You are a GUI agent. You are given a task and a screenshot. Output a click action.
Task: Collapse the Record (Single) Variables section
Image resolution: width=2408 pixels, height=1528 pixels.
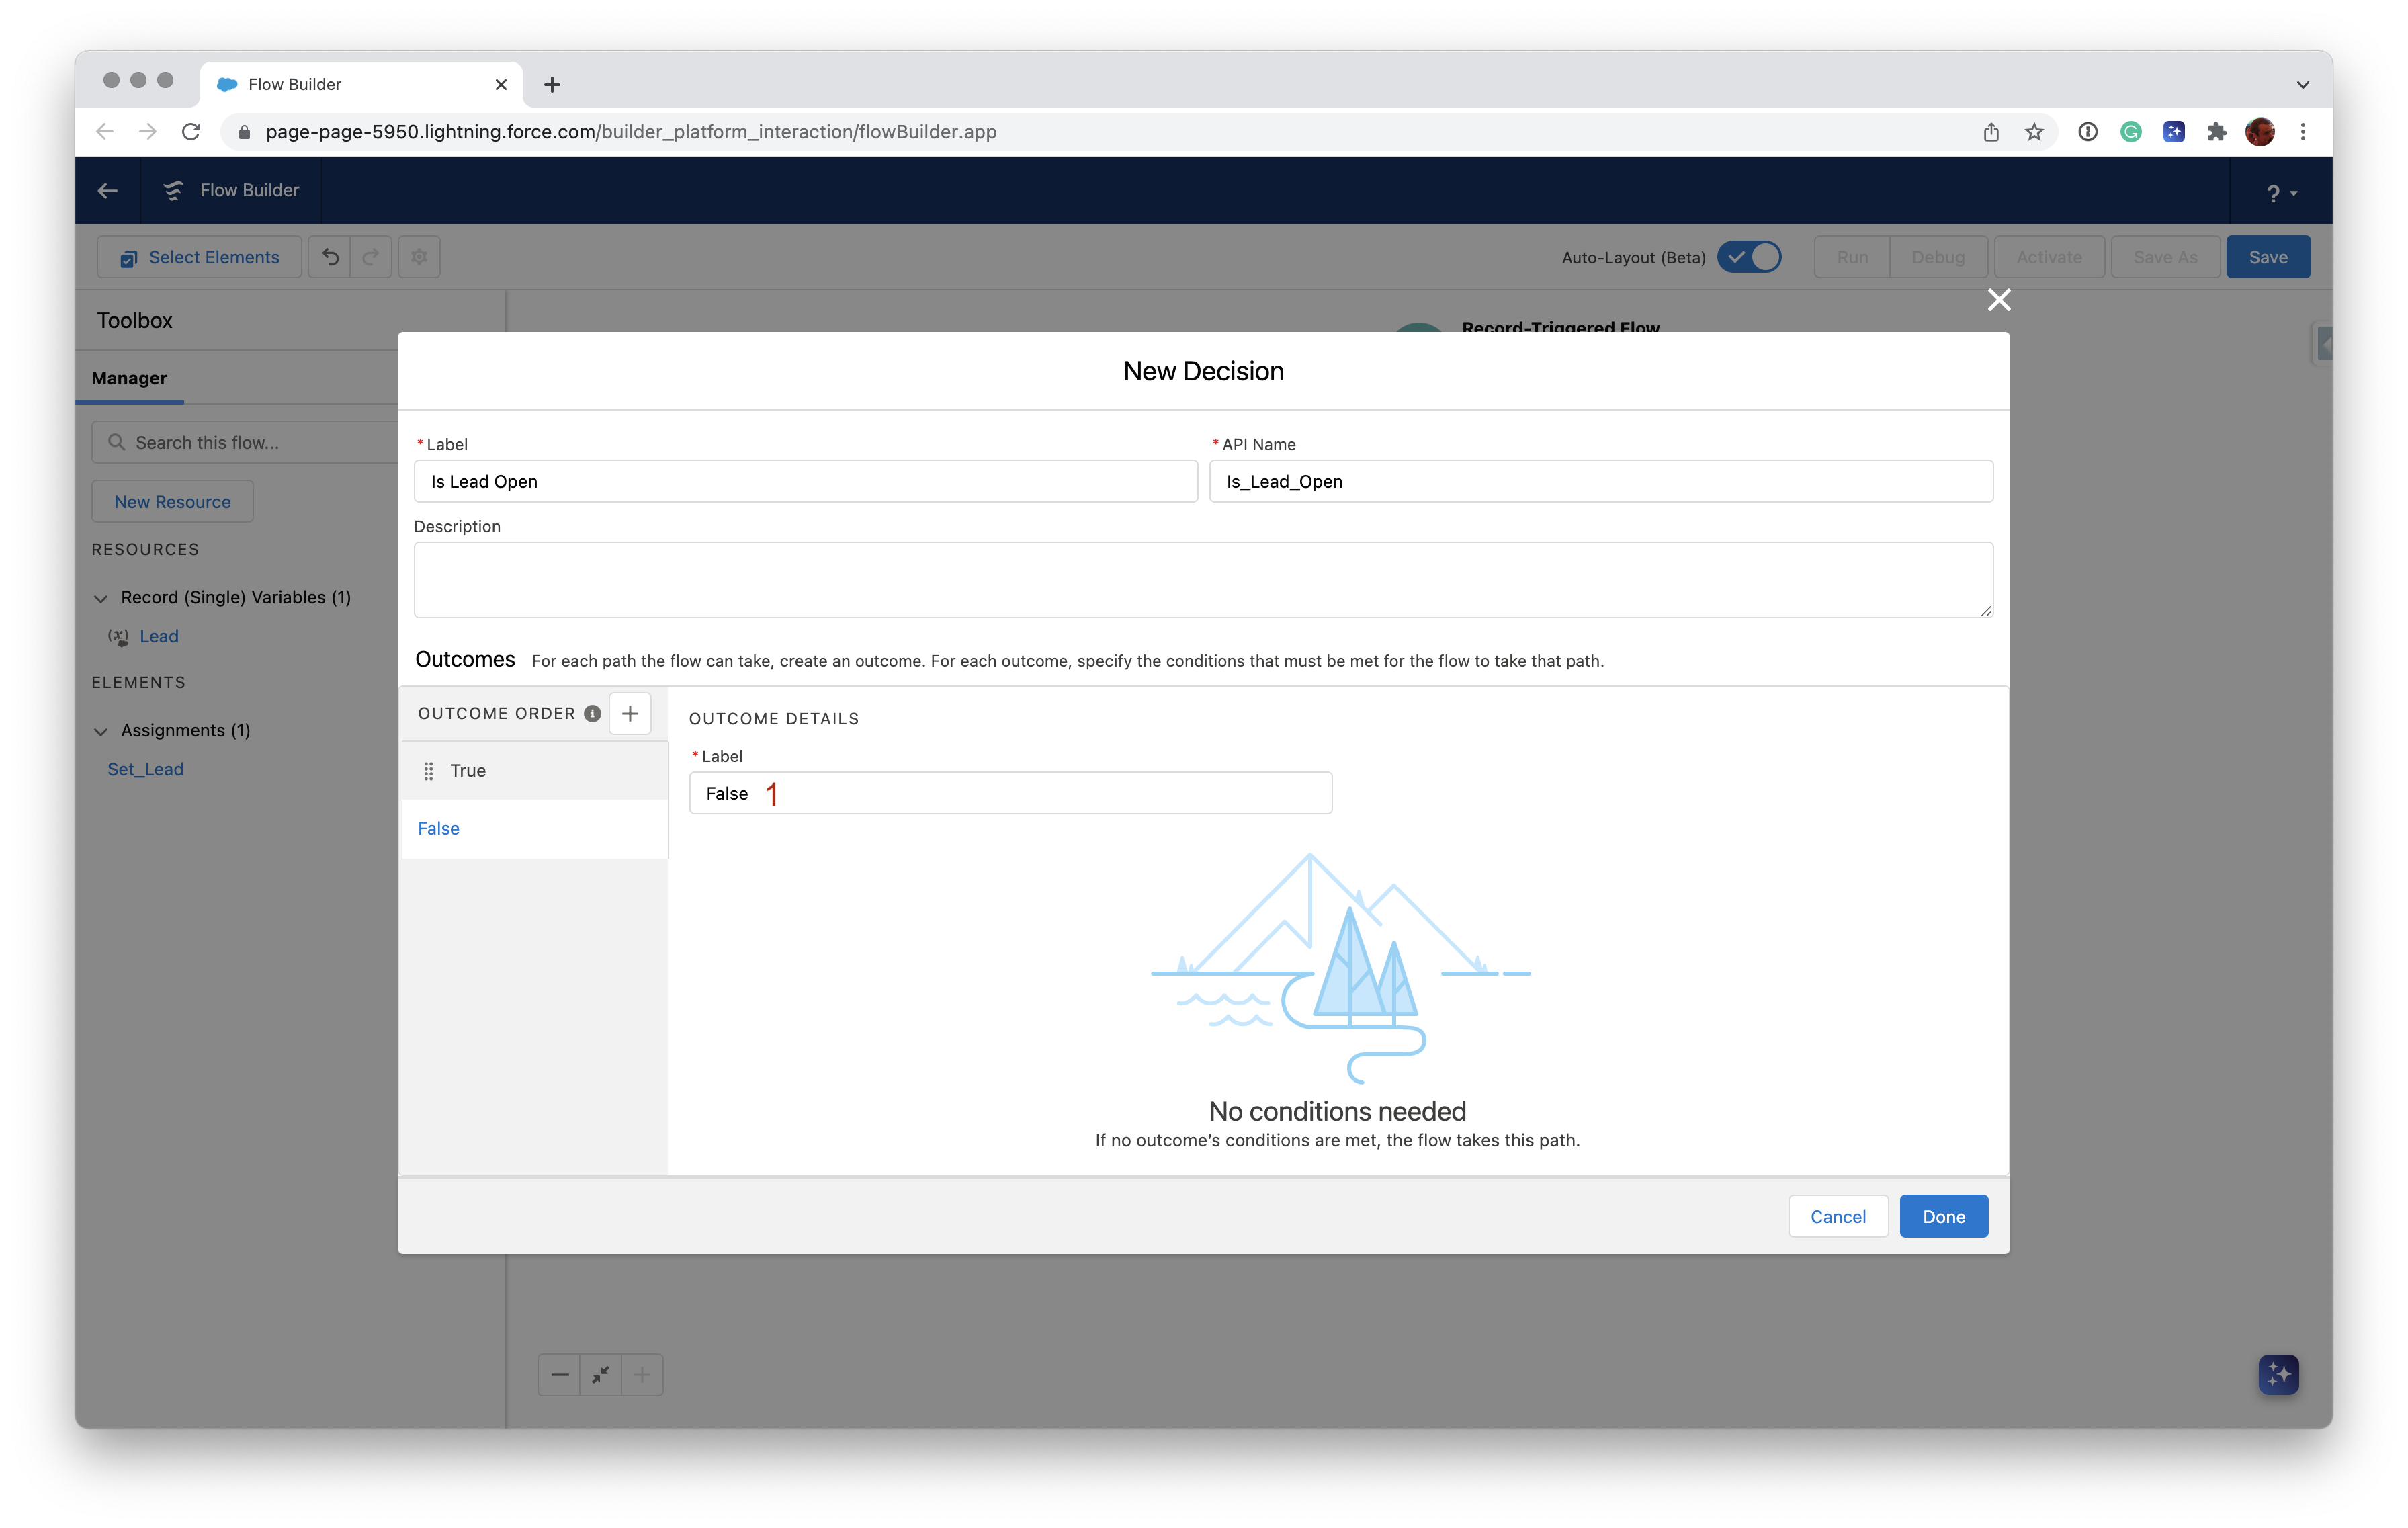click(x=101, y=597)
